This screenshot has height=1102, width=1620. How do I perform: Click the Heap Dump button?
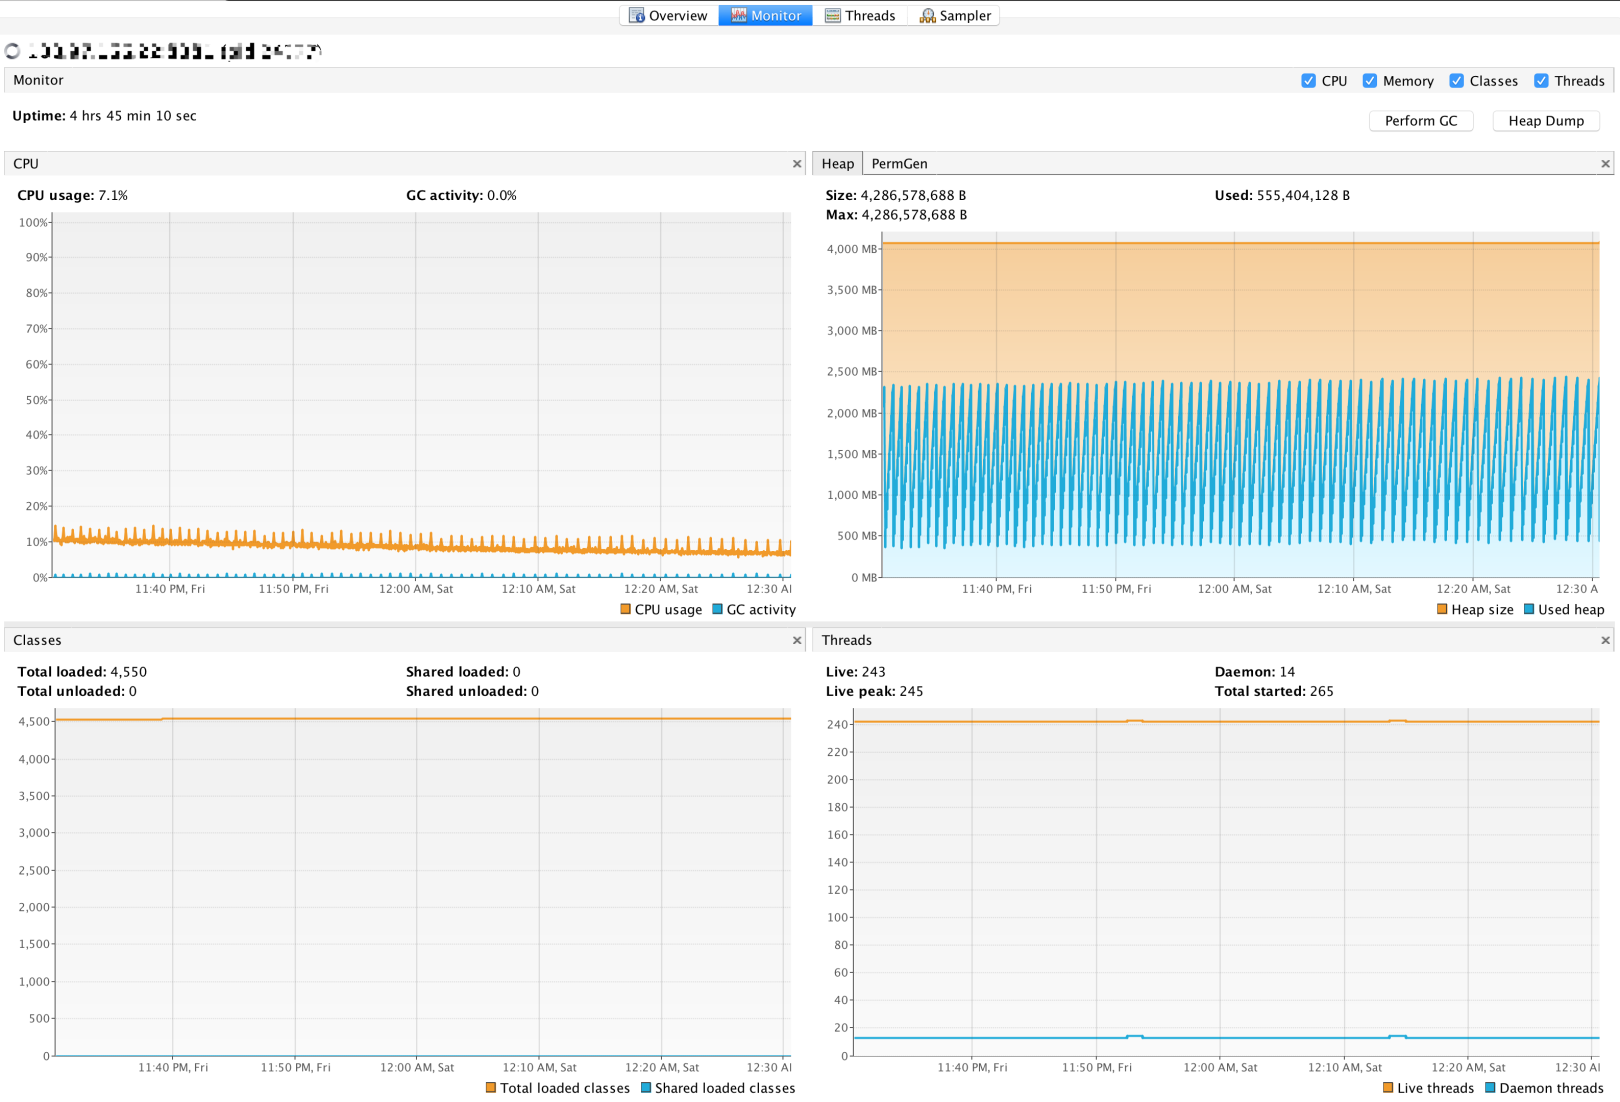[x=1546, y=121]
